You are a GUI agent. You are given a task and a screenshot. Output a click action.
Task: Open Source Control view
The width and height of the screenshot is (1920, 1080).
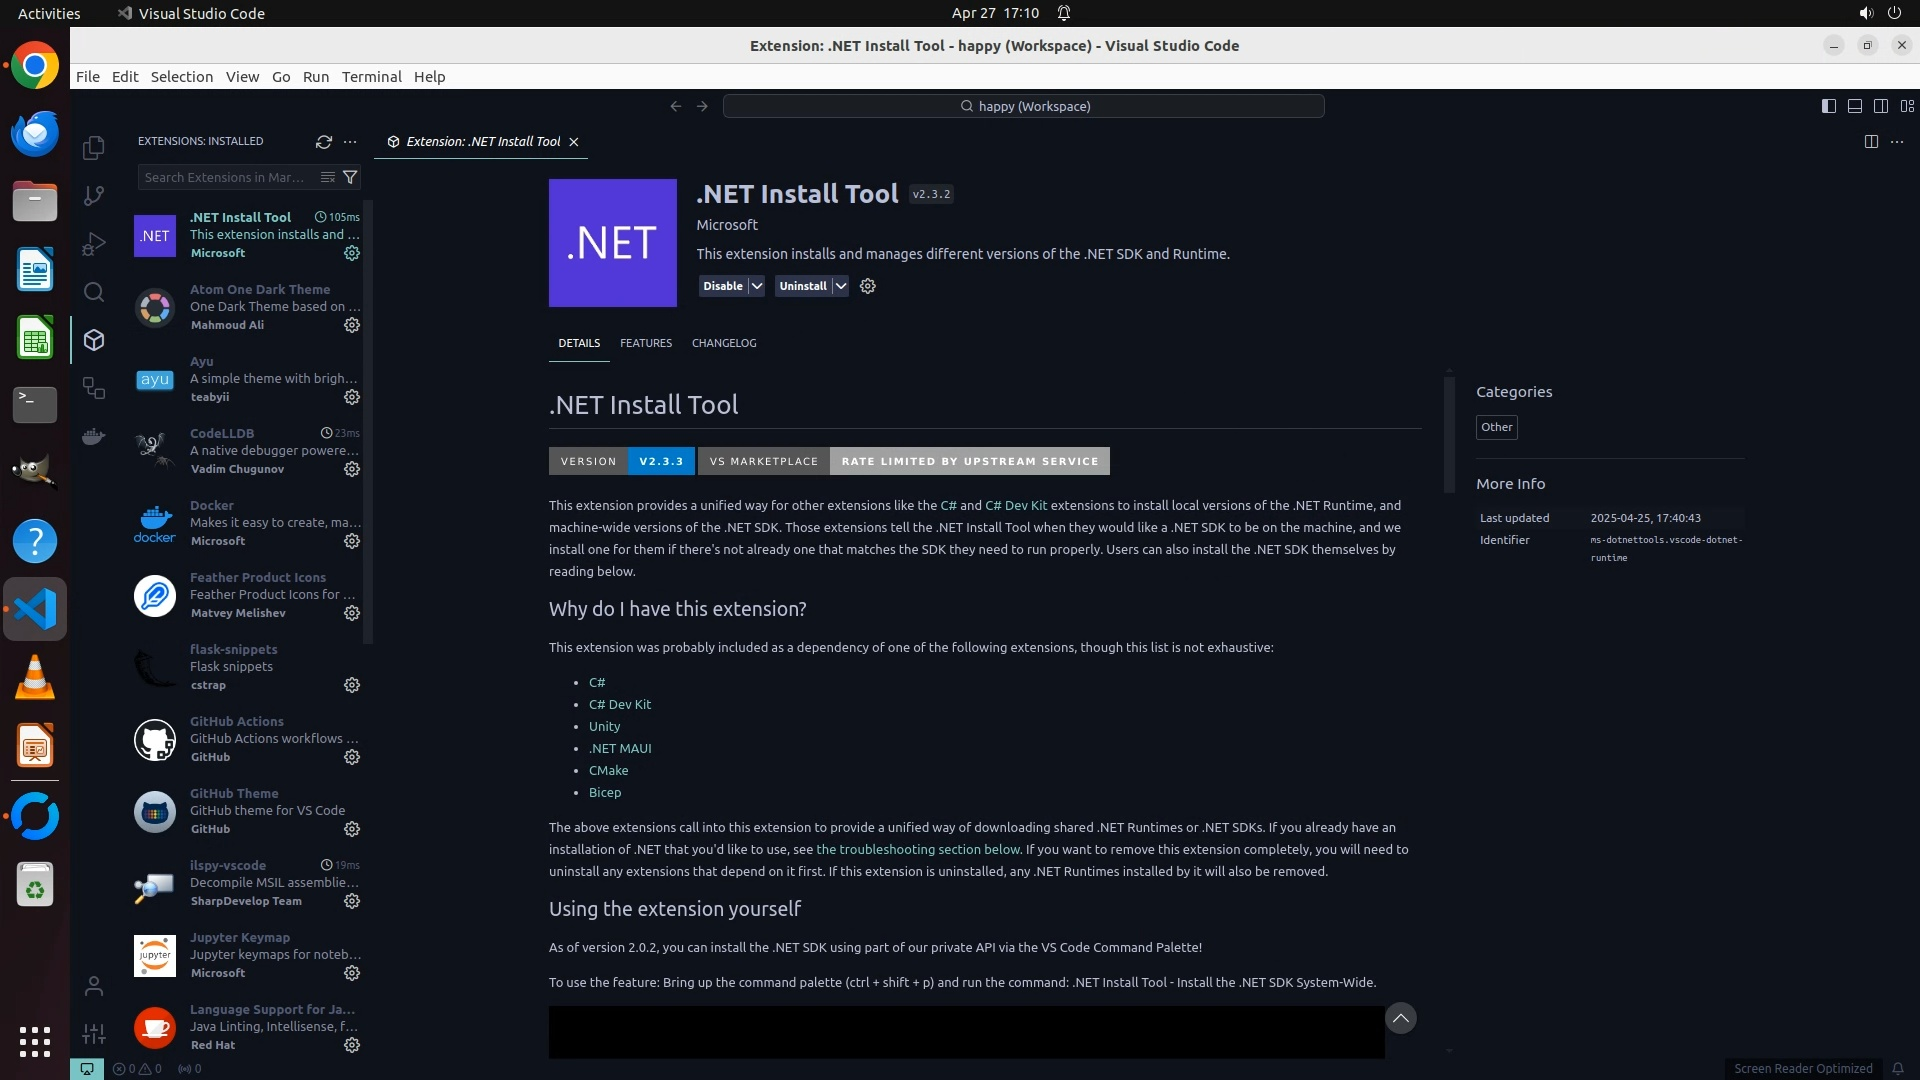94,196
